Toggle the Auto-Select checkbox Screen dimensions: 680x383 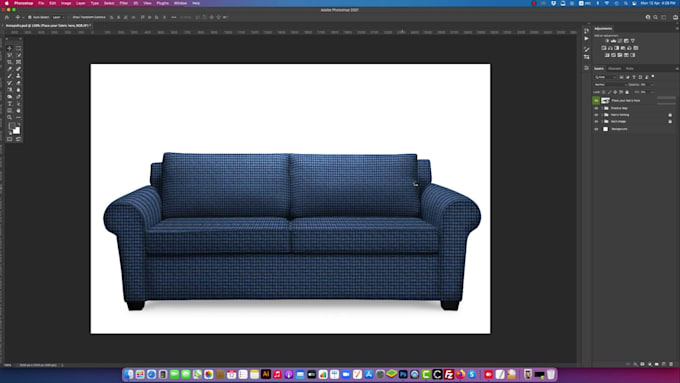click(29, 17)
